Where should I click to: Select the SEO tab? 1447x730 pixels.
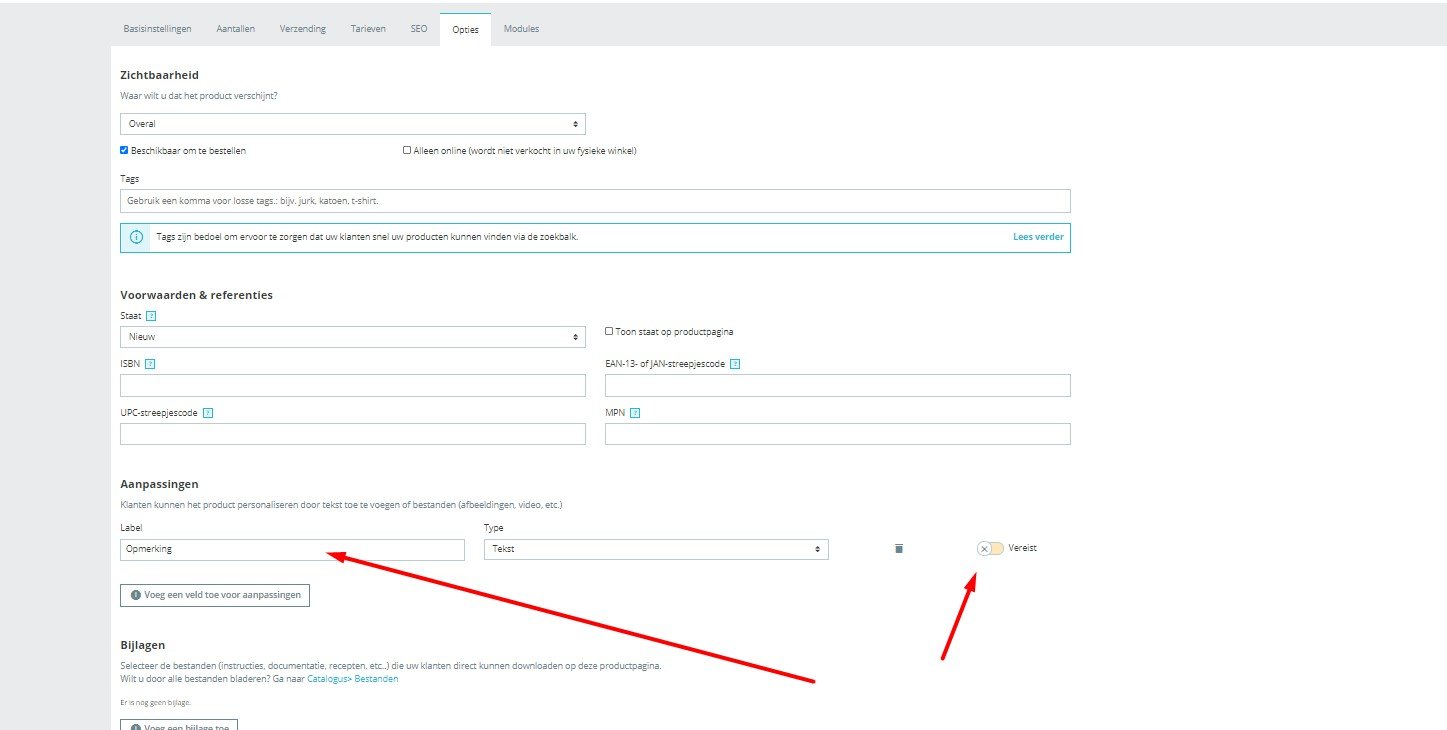[x=419, y=29]
